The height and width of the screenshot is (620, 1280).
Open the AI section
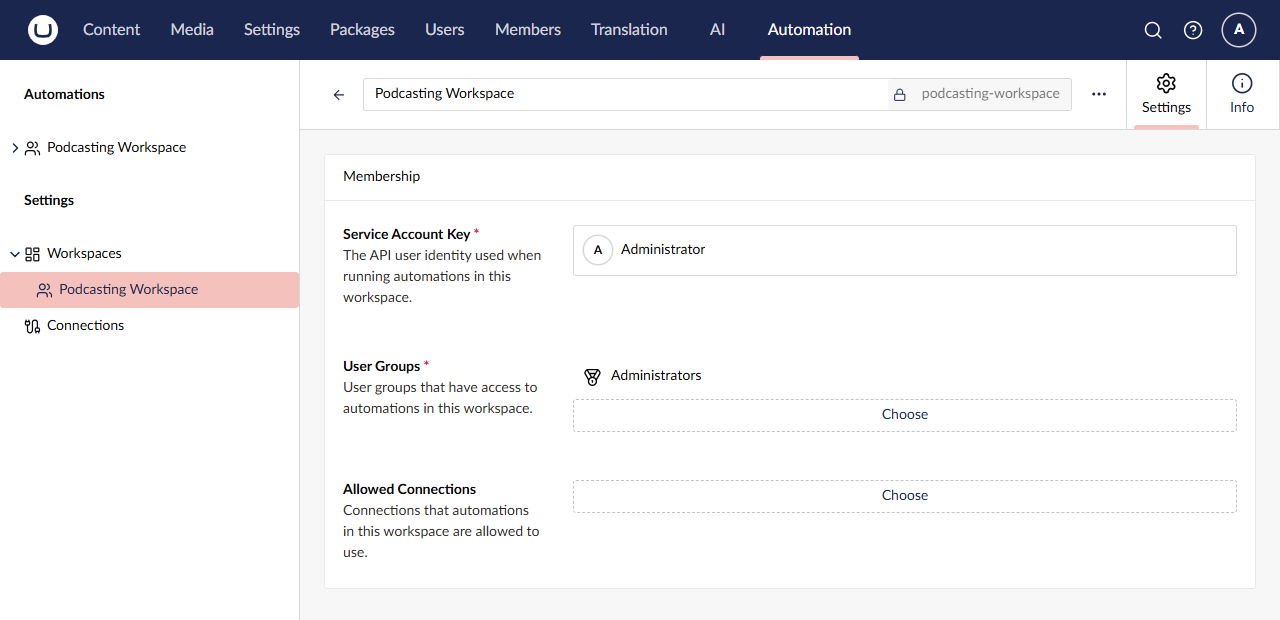pyautogui.click(x=717, y=30)
